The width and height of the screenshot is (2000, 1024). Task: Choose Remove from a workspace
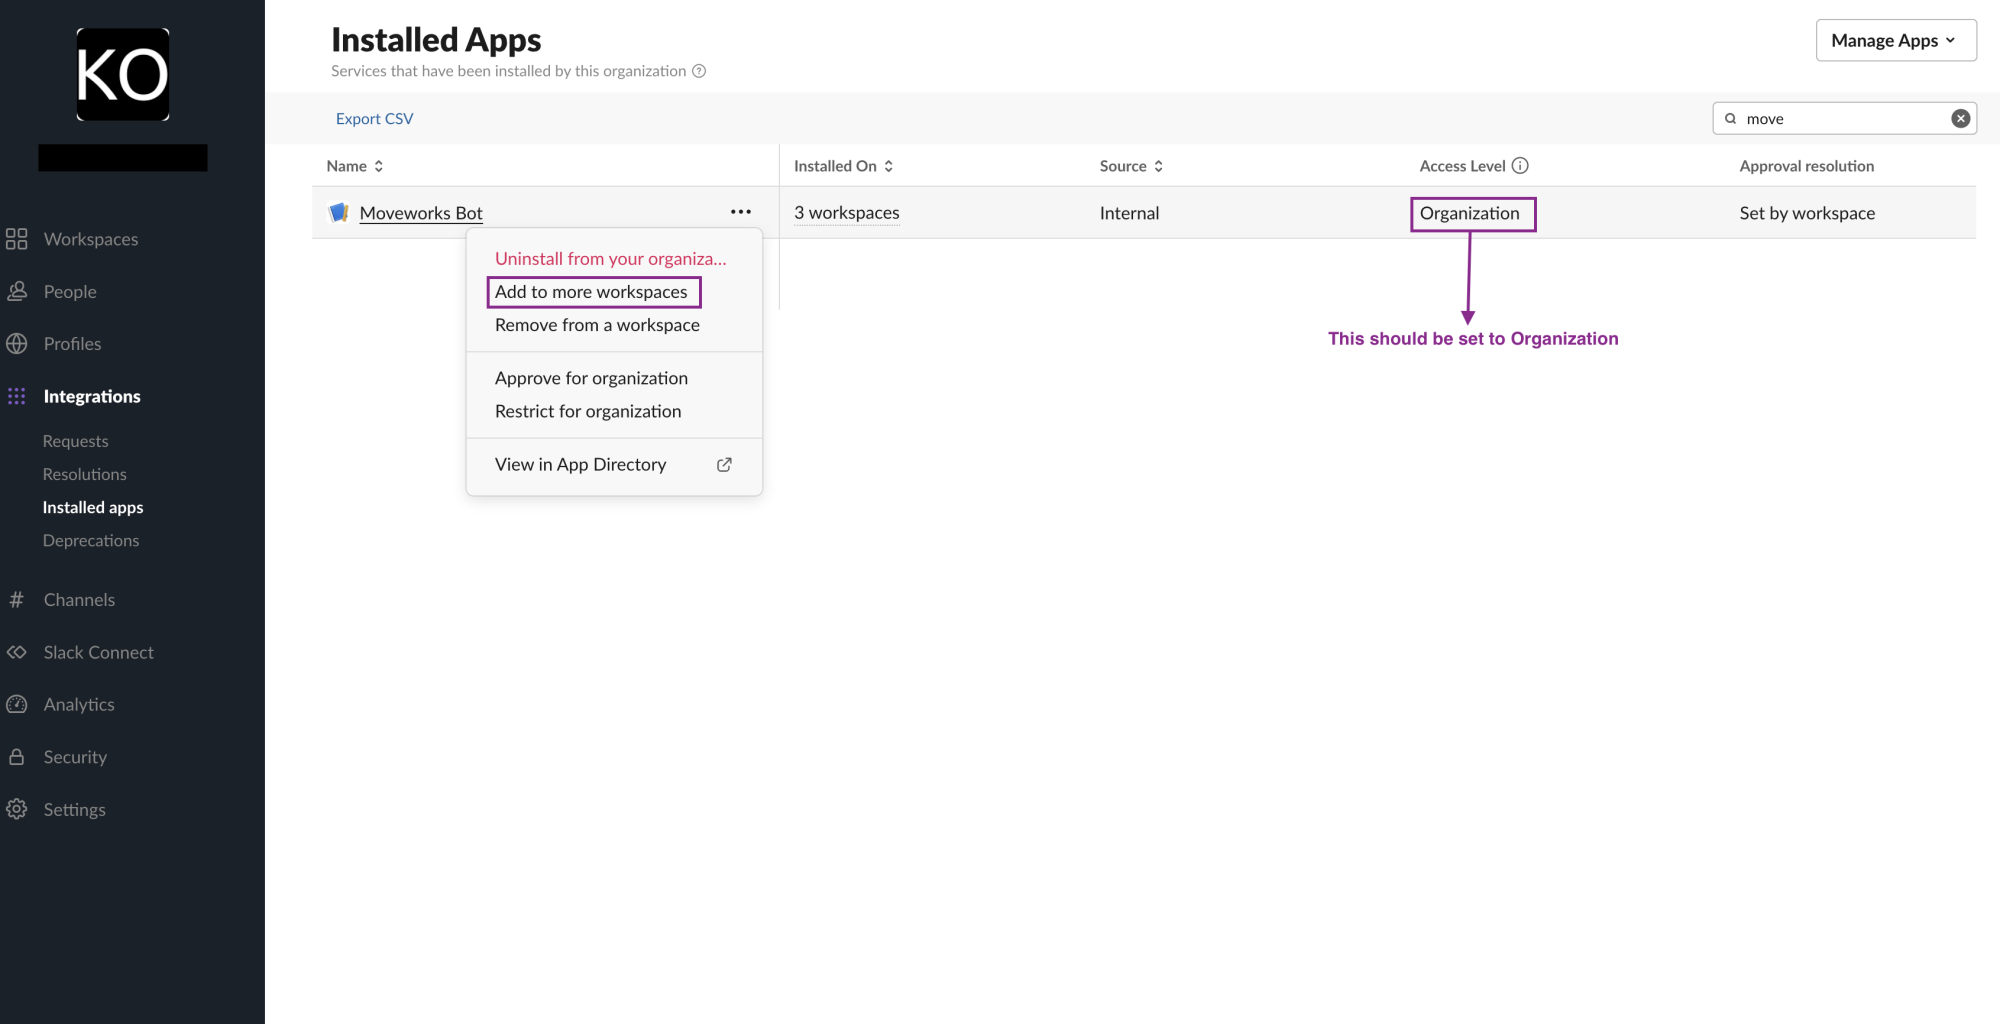pyautogui.click(x=597, y=325)
